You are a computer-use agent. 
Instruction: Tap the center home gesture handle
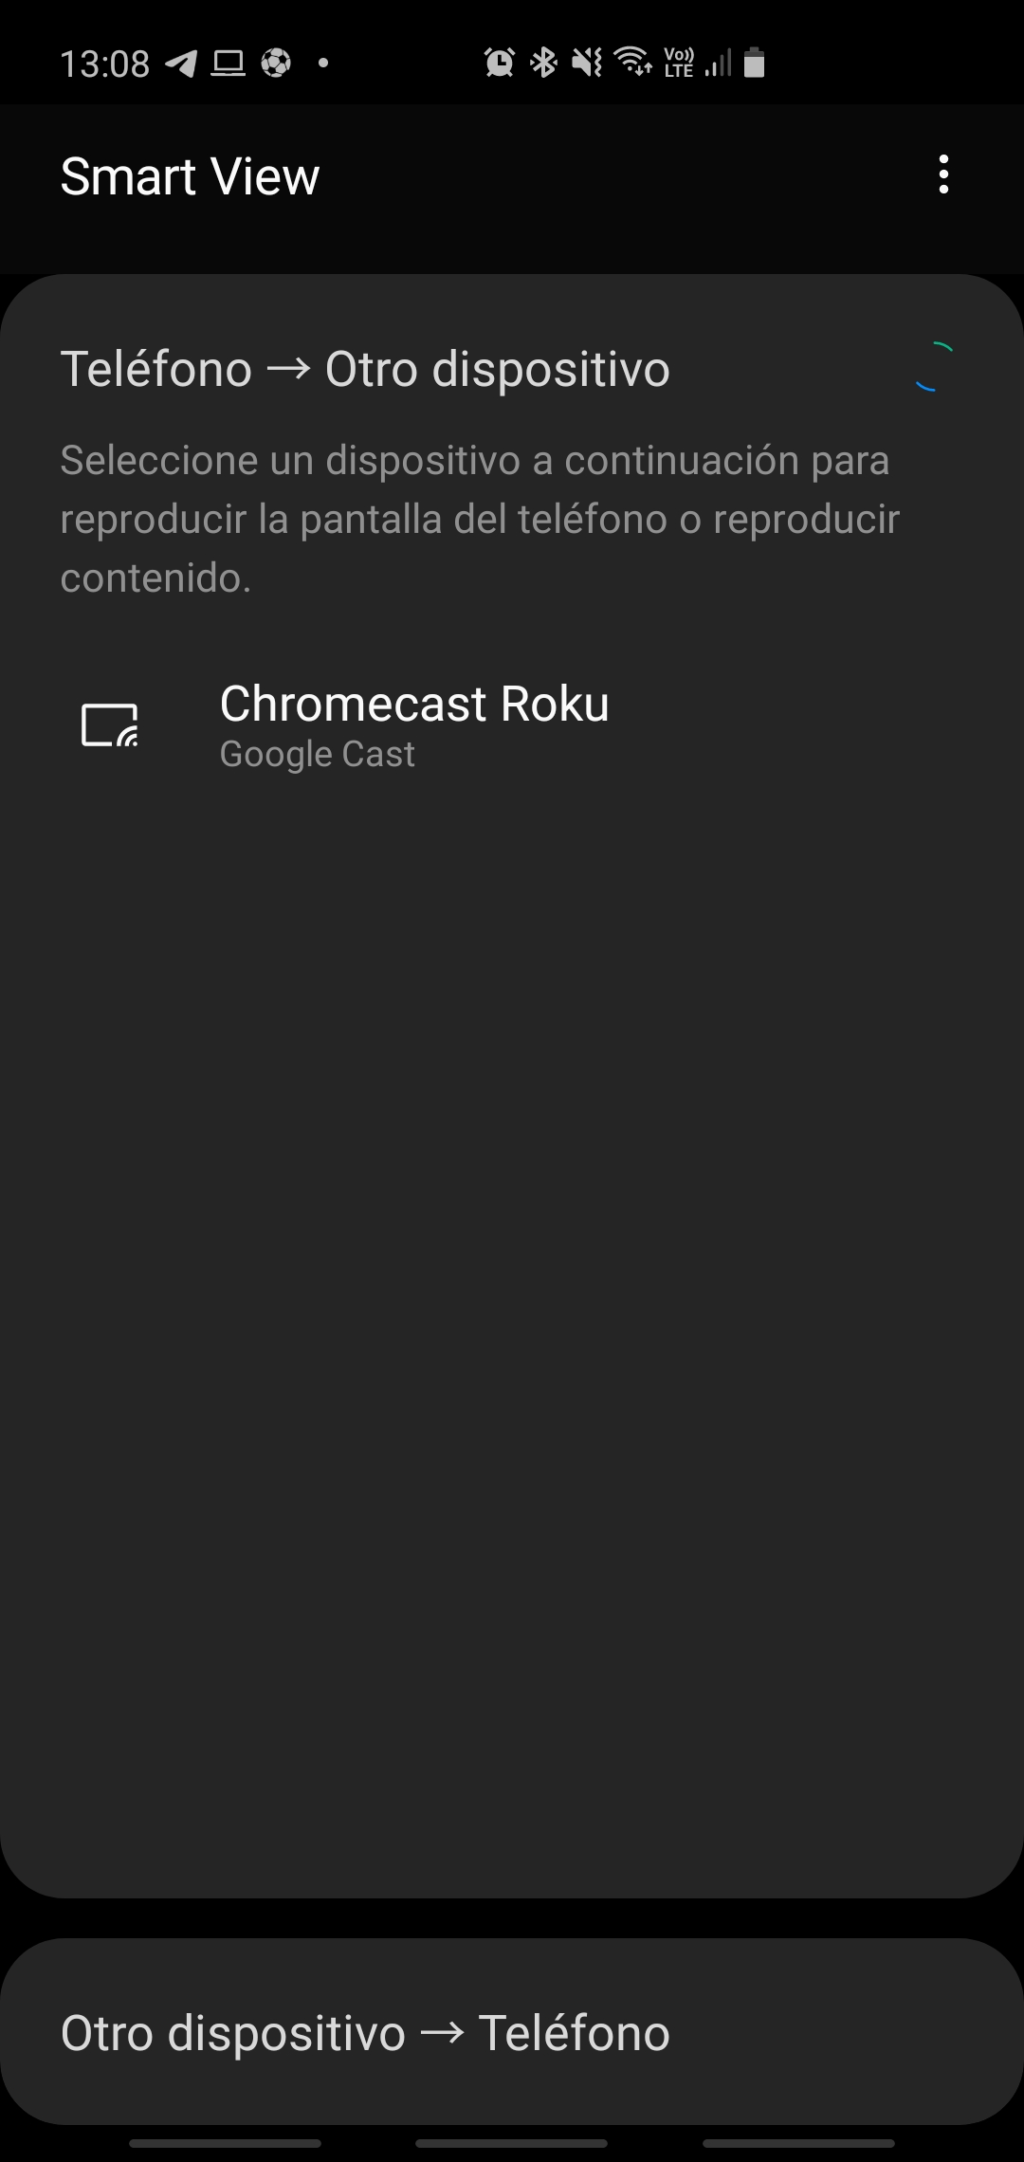(511, 2143)
